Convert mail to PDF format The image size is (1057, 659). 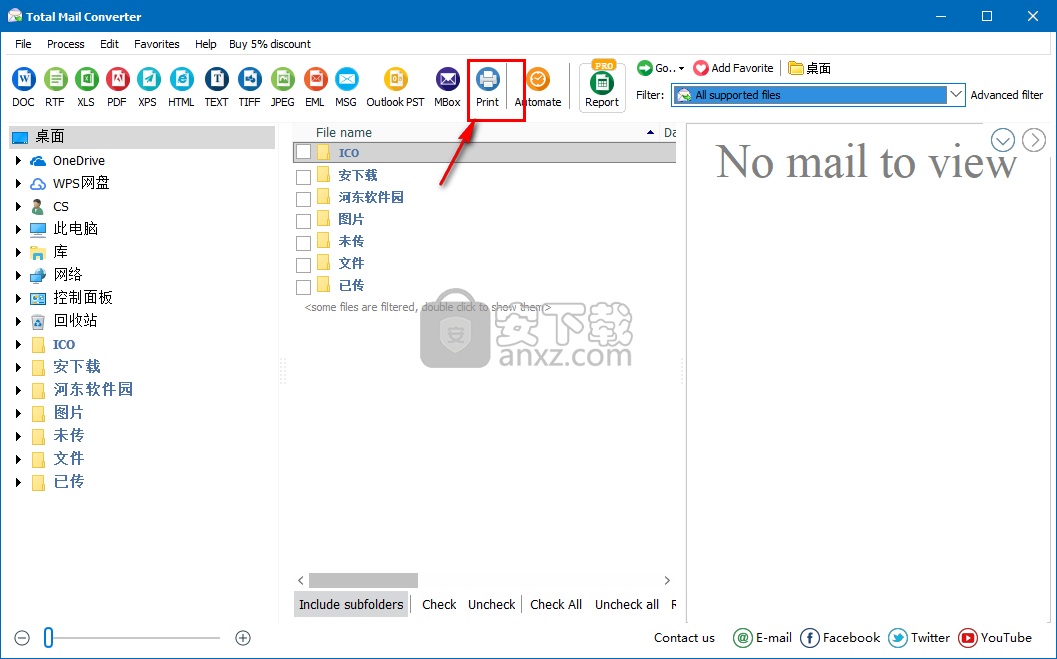[117, 87]
